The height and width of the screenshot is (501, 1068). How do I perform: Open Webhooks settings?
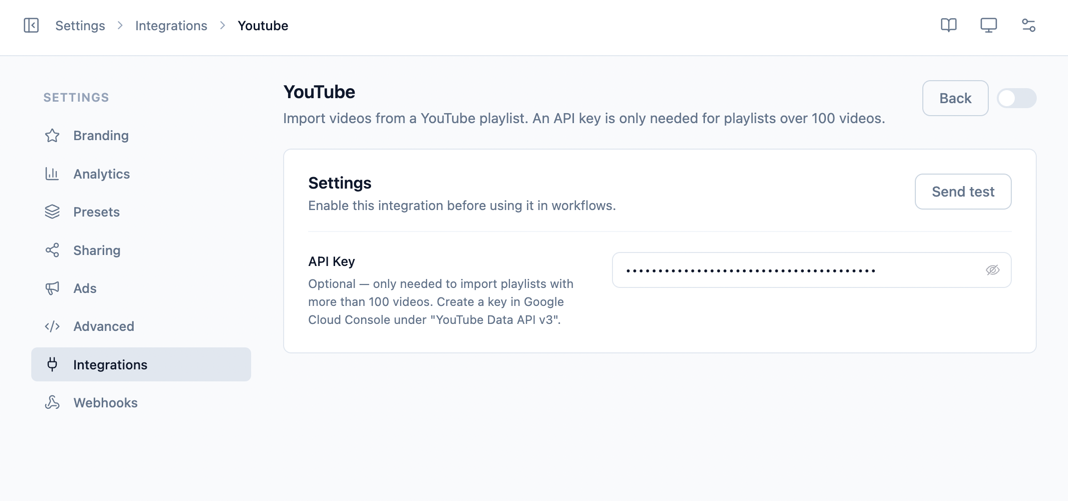point(141,402)
